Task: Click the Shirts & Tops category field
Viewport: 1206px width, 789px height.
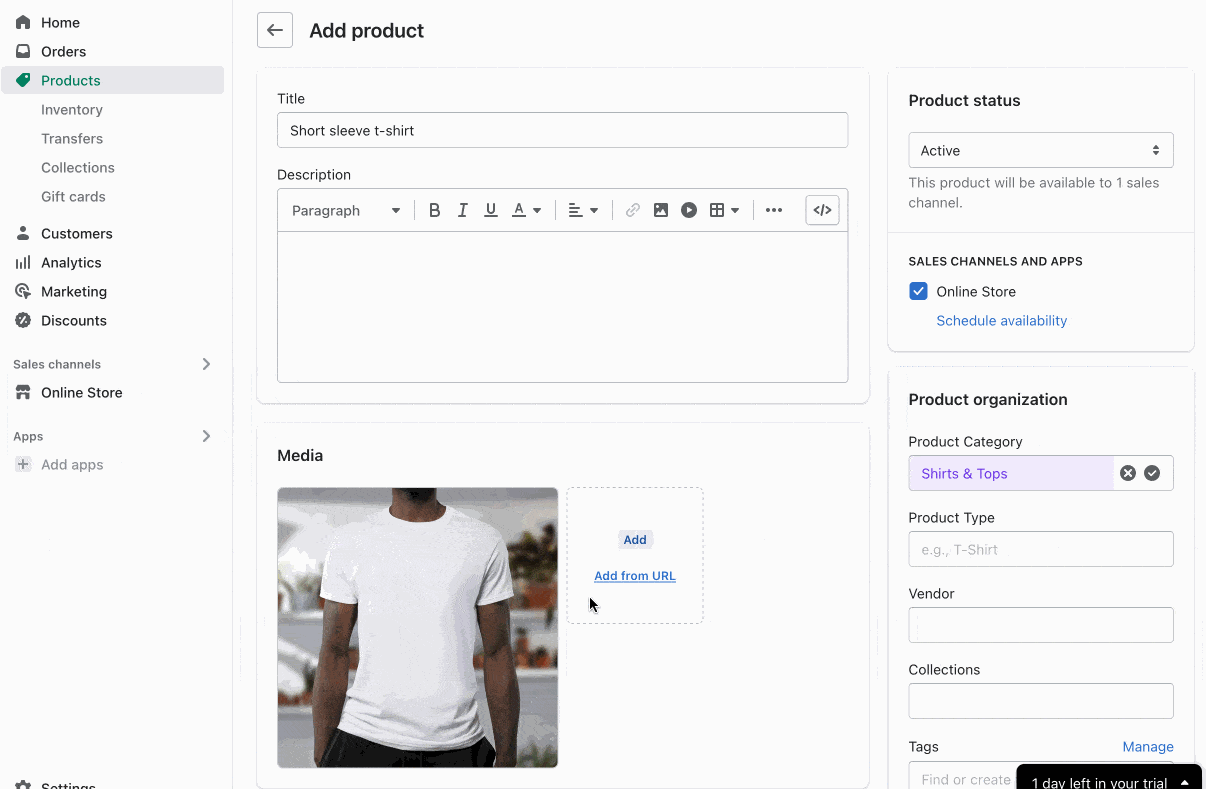Action: click(x=1011, y=473)
